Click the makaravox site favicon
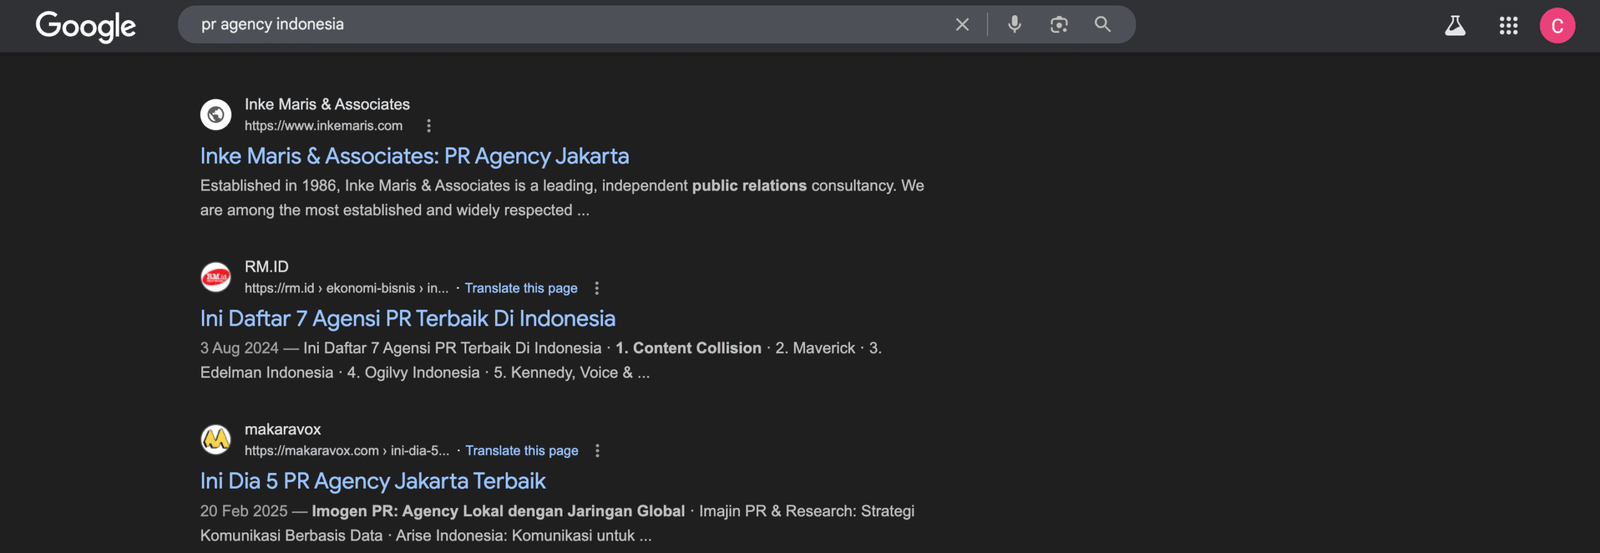Viewport: 1600px width, 553px height. 216,440
